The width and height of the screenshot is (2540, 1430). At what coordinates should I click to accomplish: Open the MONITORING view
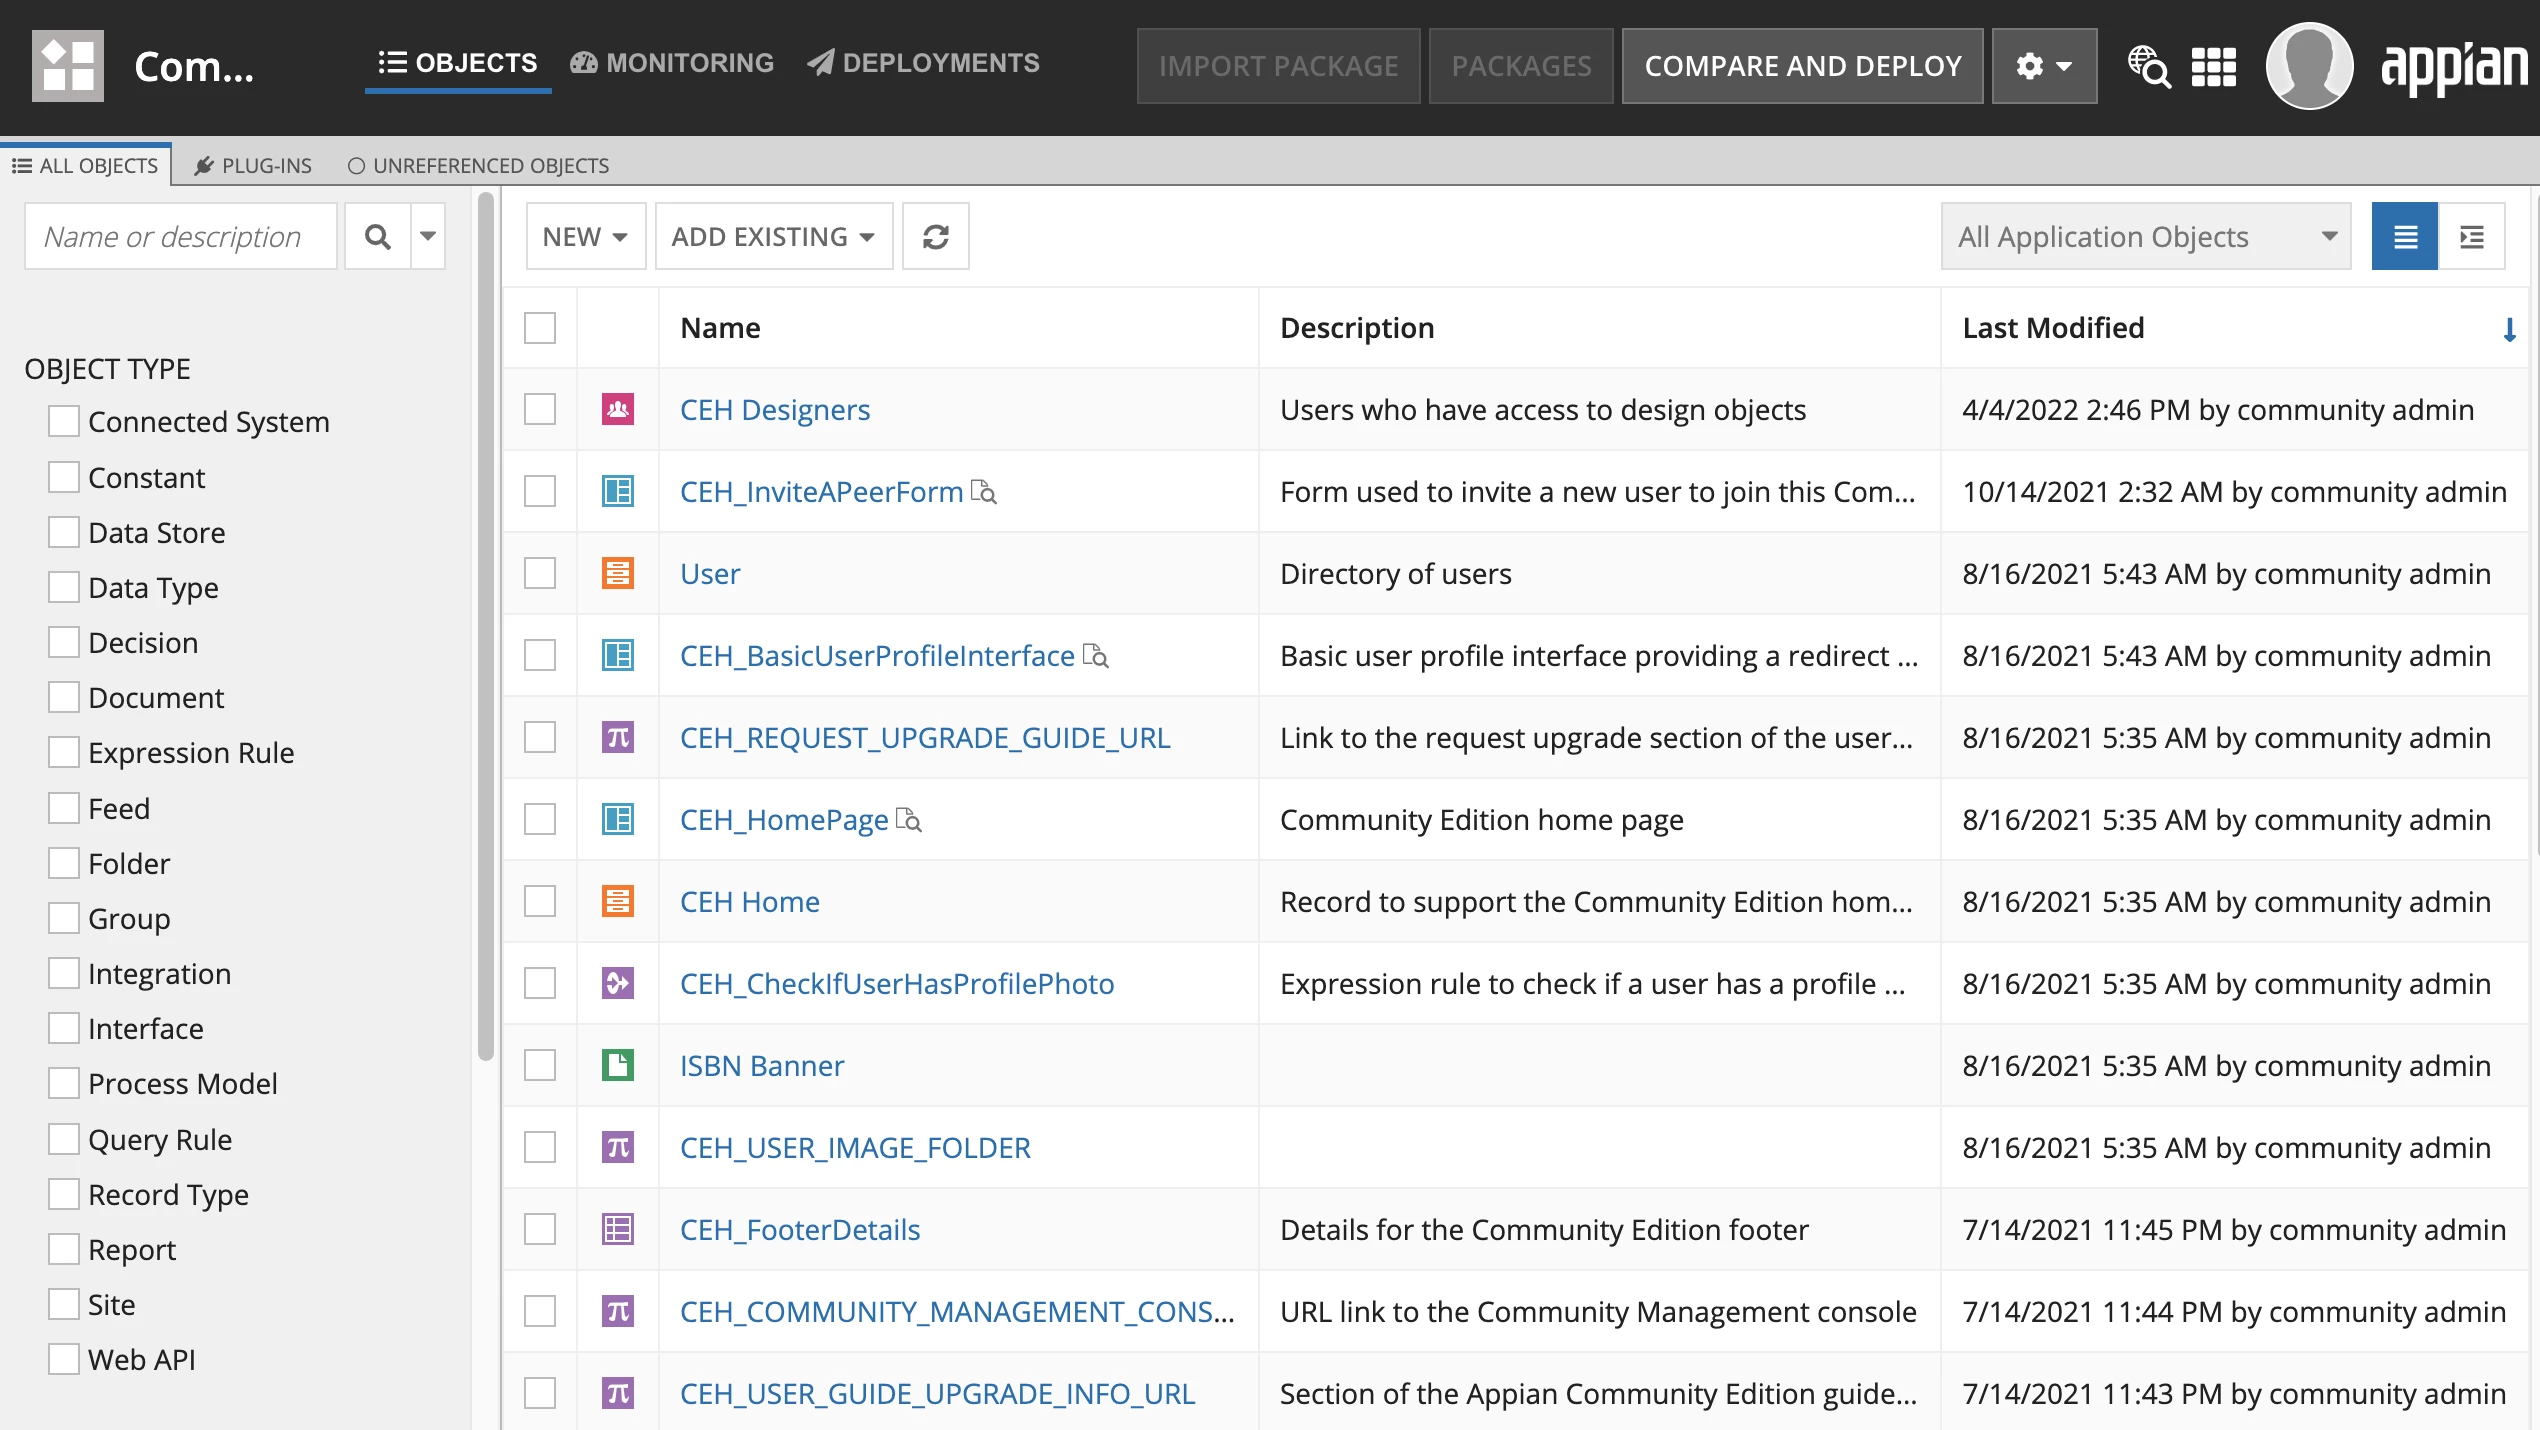[x=672, y=63]
